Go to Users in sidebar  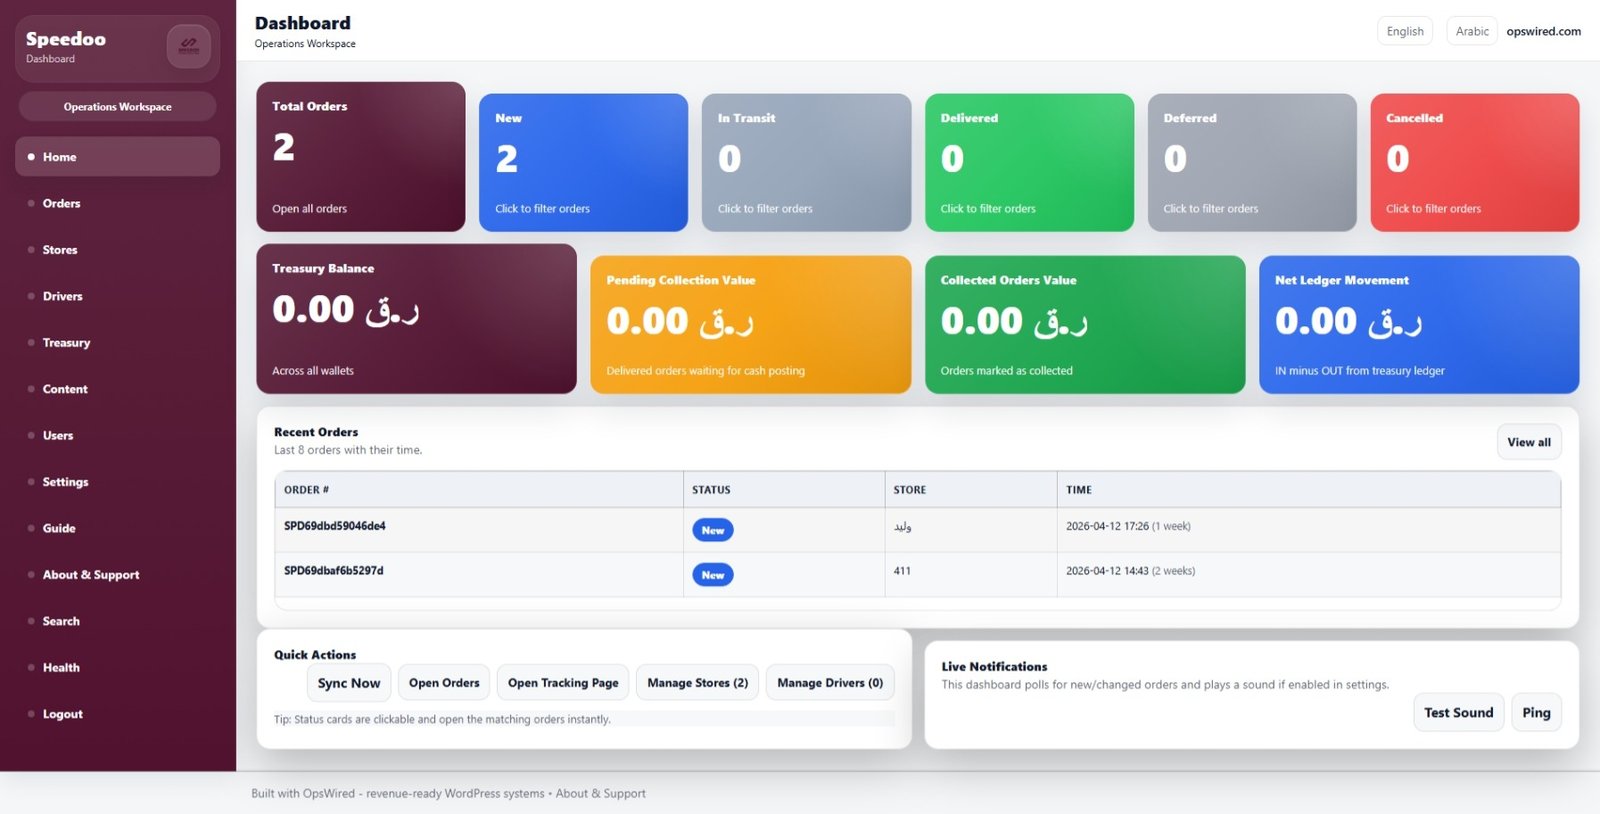pos(118,436)
